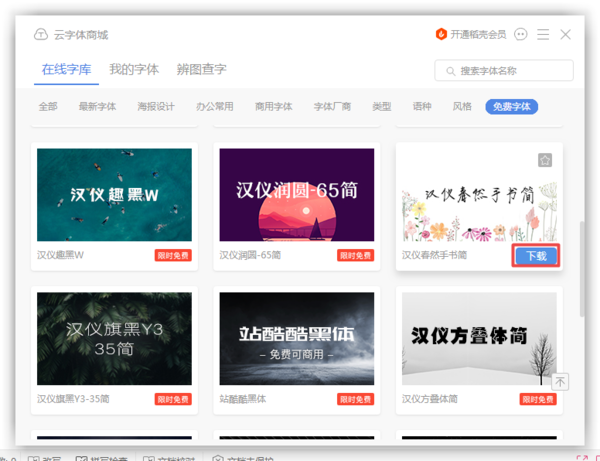The height and width of the screenshot is (461, 600).
Task: Filter fonts by 海报设计 category
Action: click(x=155, y=106)
